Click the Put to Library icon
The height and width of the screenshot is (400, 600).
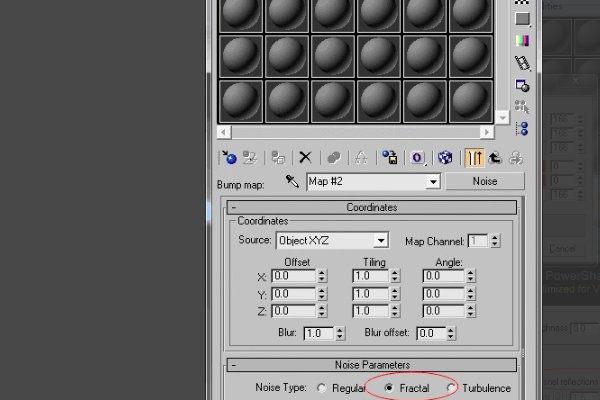pos(390,157)
